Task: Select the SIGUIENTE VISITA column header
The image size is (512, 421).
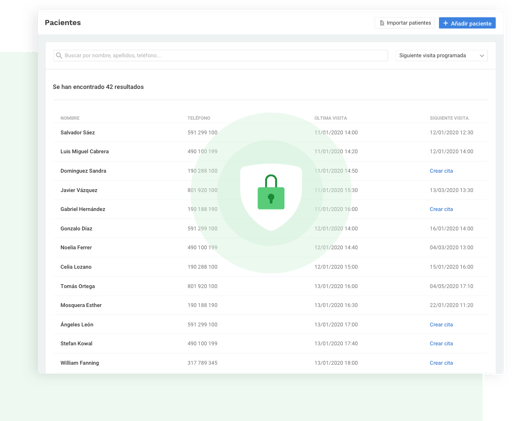Action: (449, 118)
